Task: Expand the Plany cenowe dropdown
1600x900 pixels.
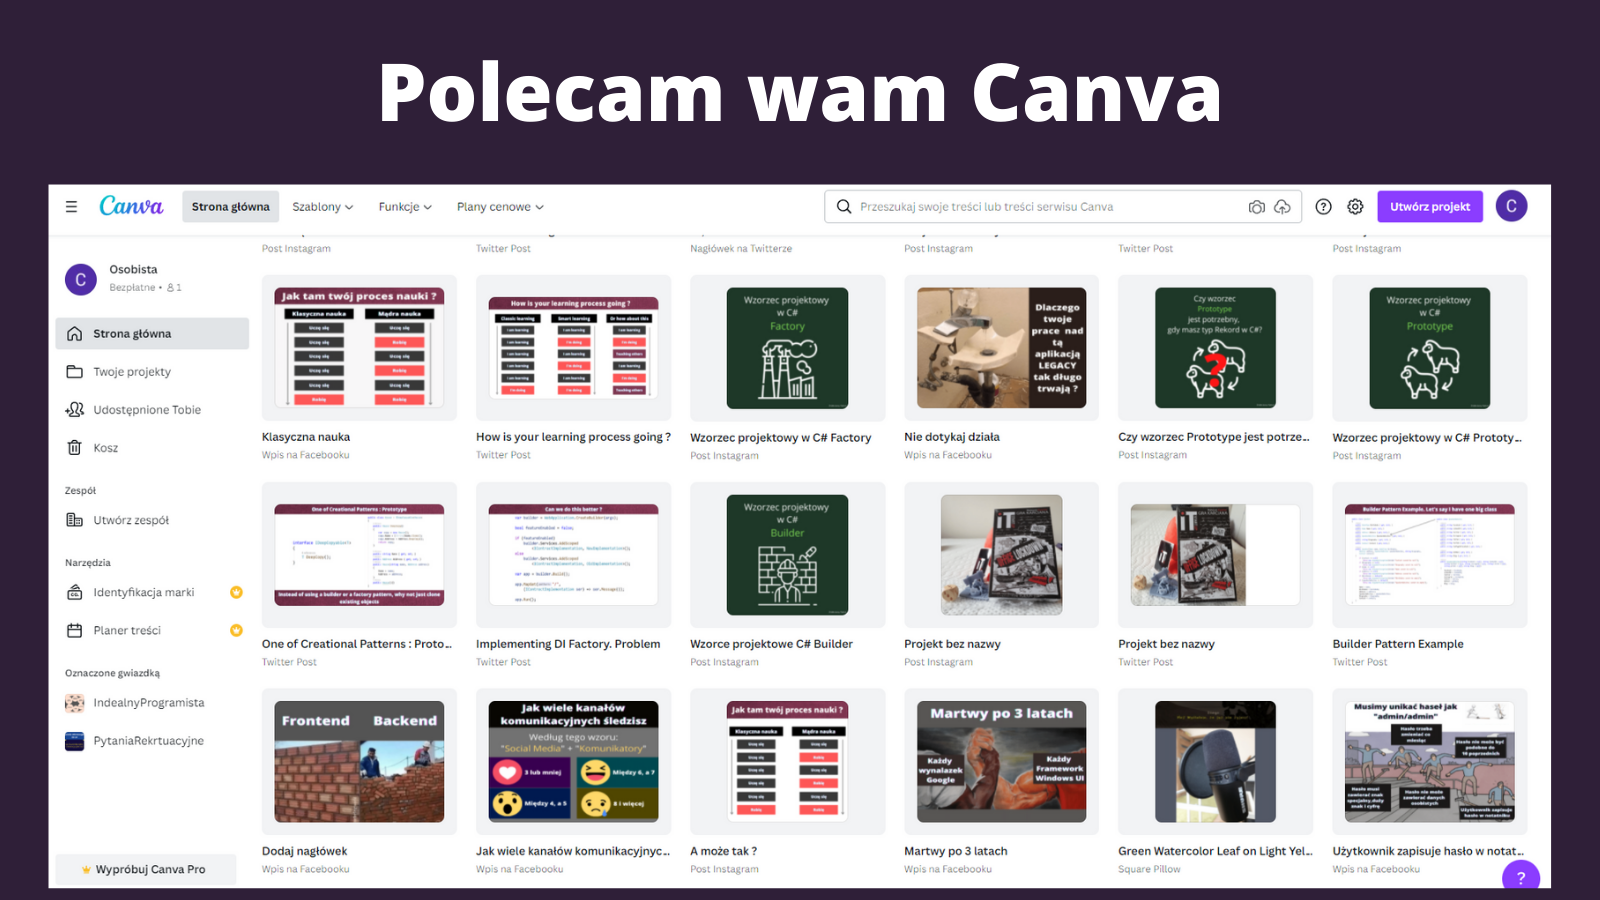Action: click(x=500, y=207)
